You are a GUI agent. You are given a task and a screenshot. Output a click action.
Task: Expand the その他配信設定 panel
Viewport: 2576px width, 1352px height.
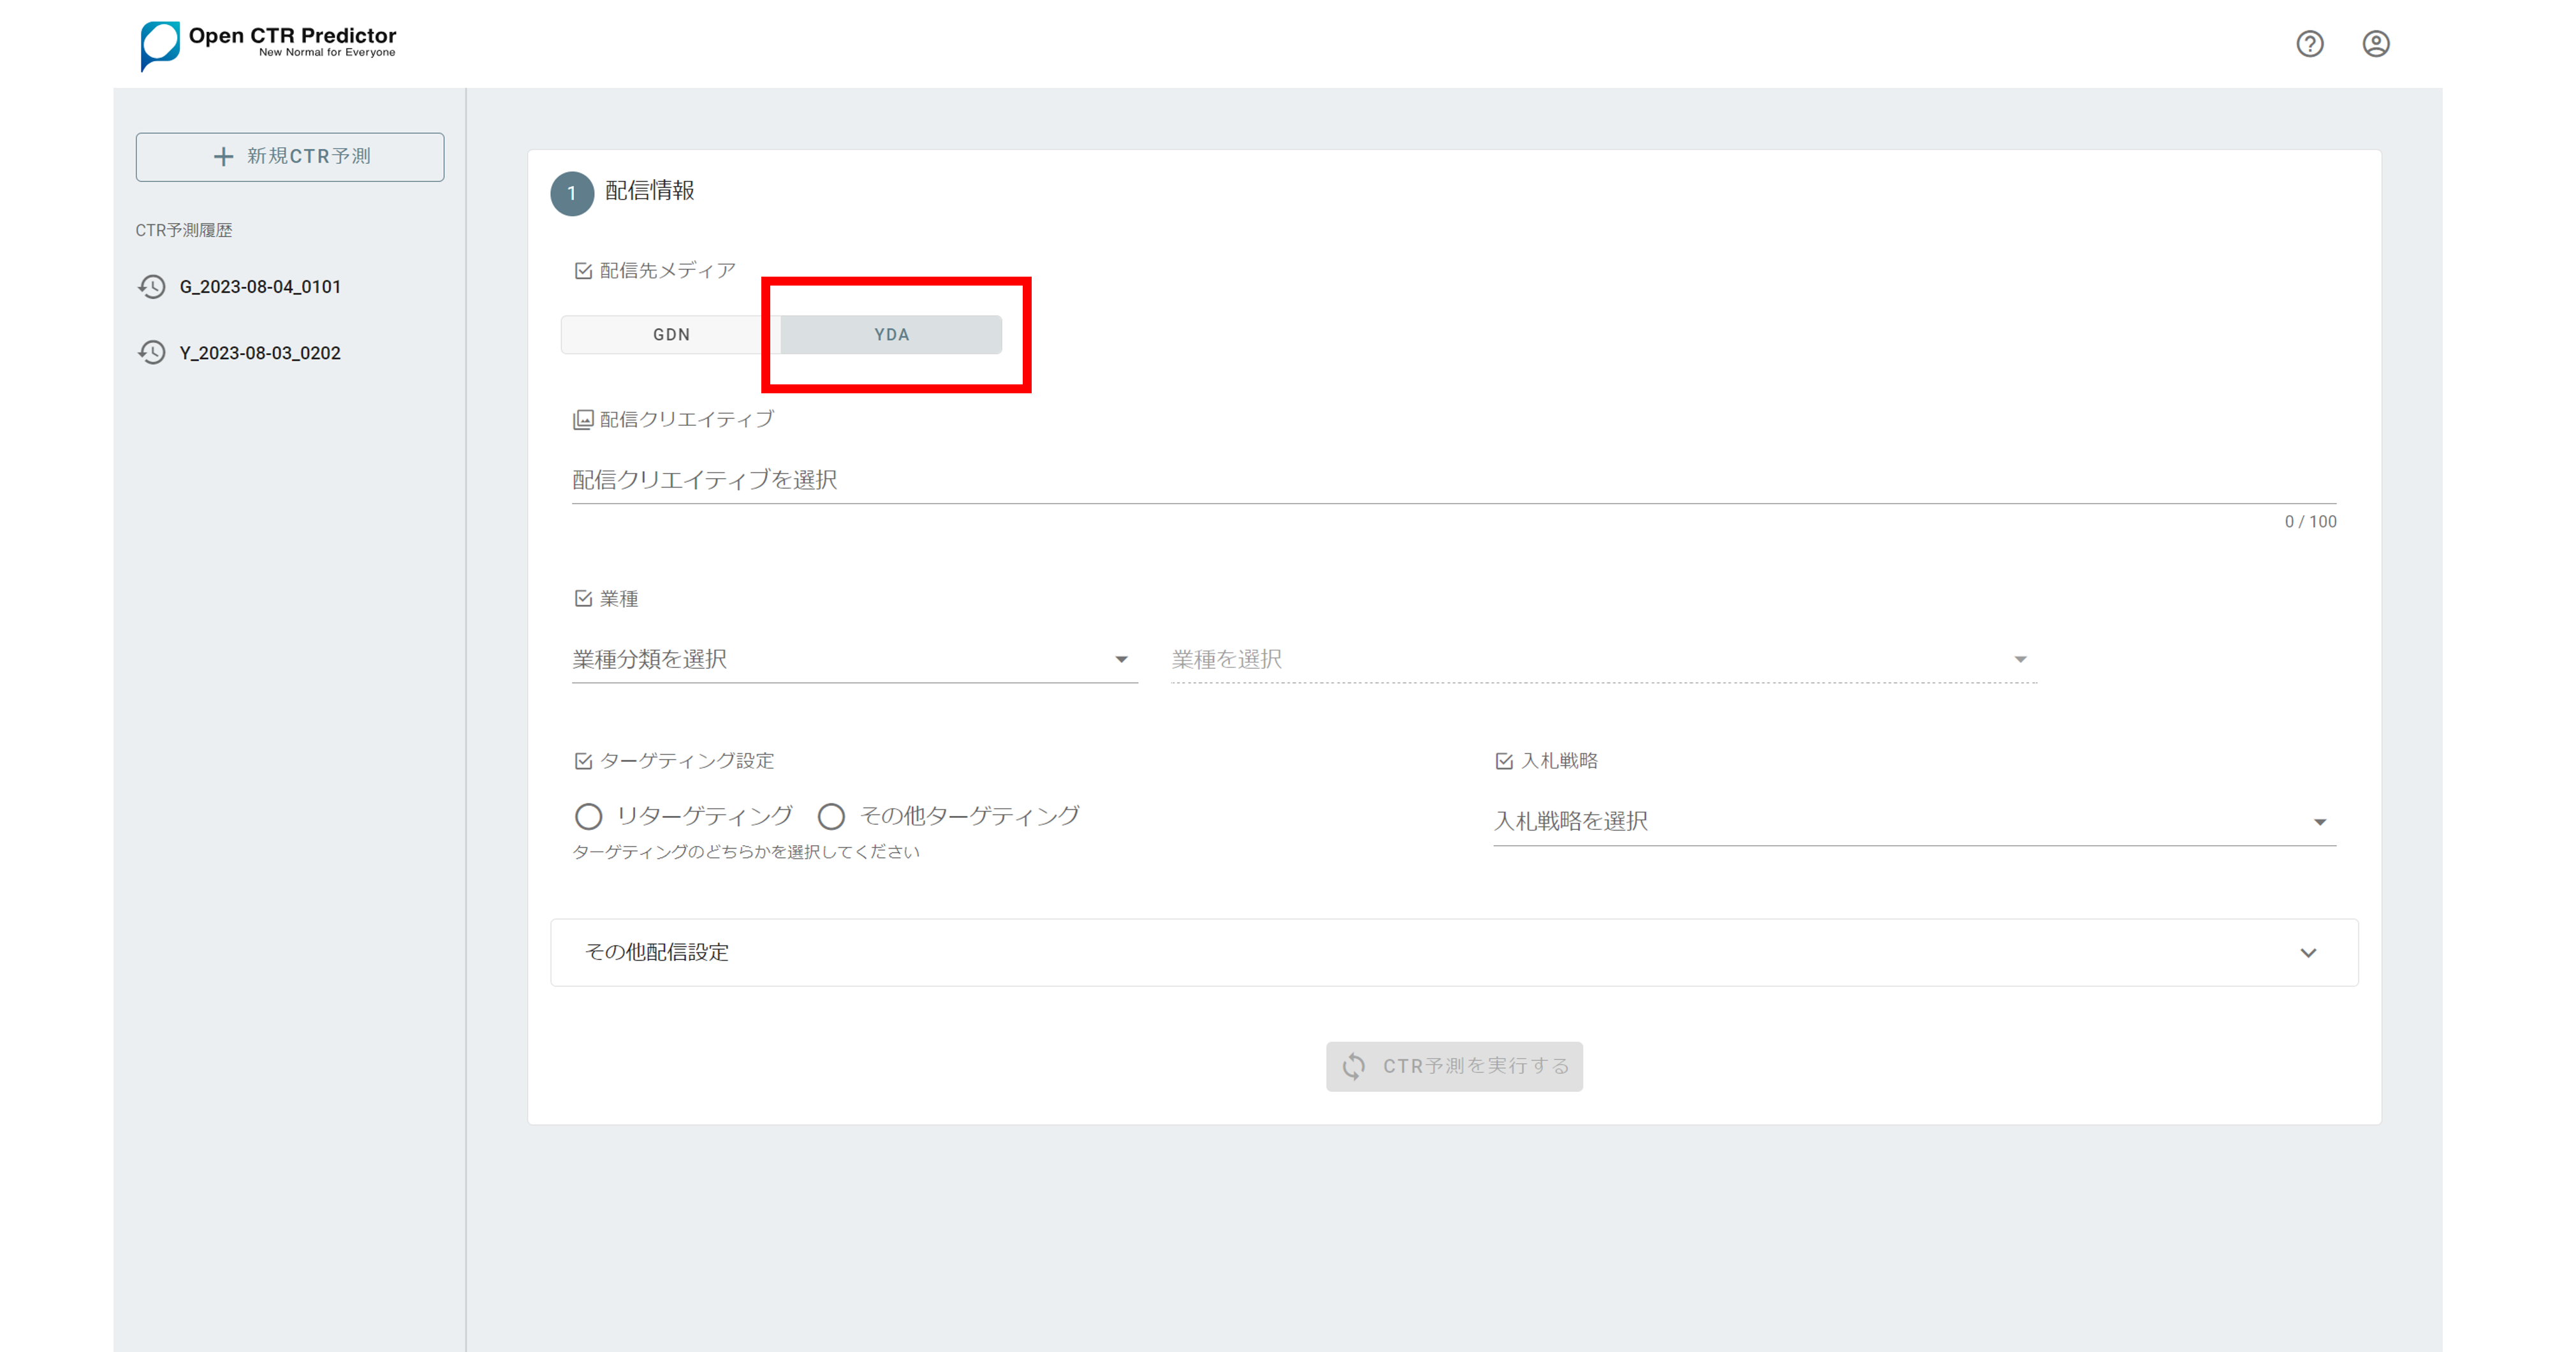(x=1454, y=953)
